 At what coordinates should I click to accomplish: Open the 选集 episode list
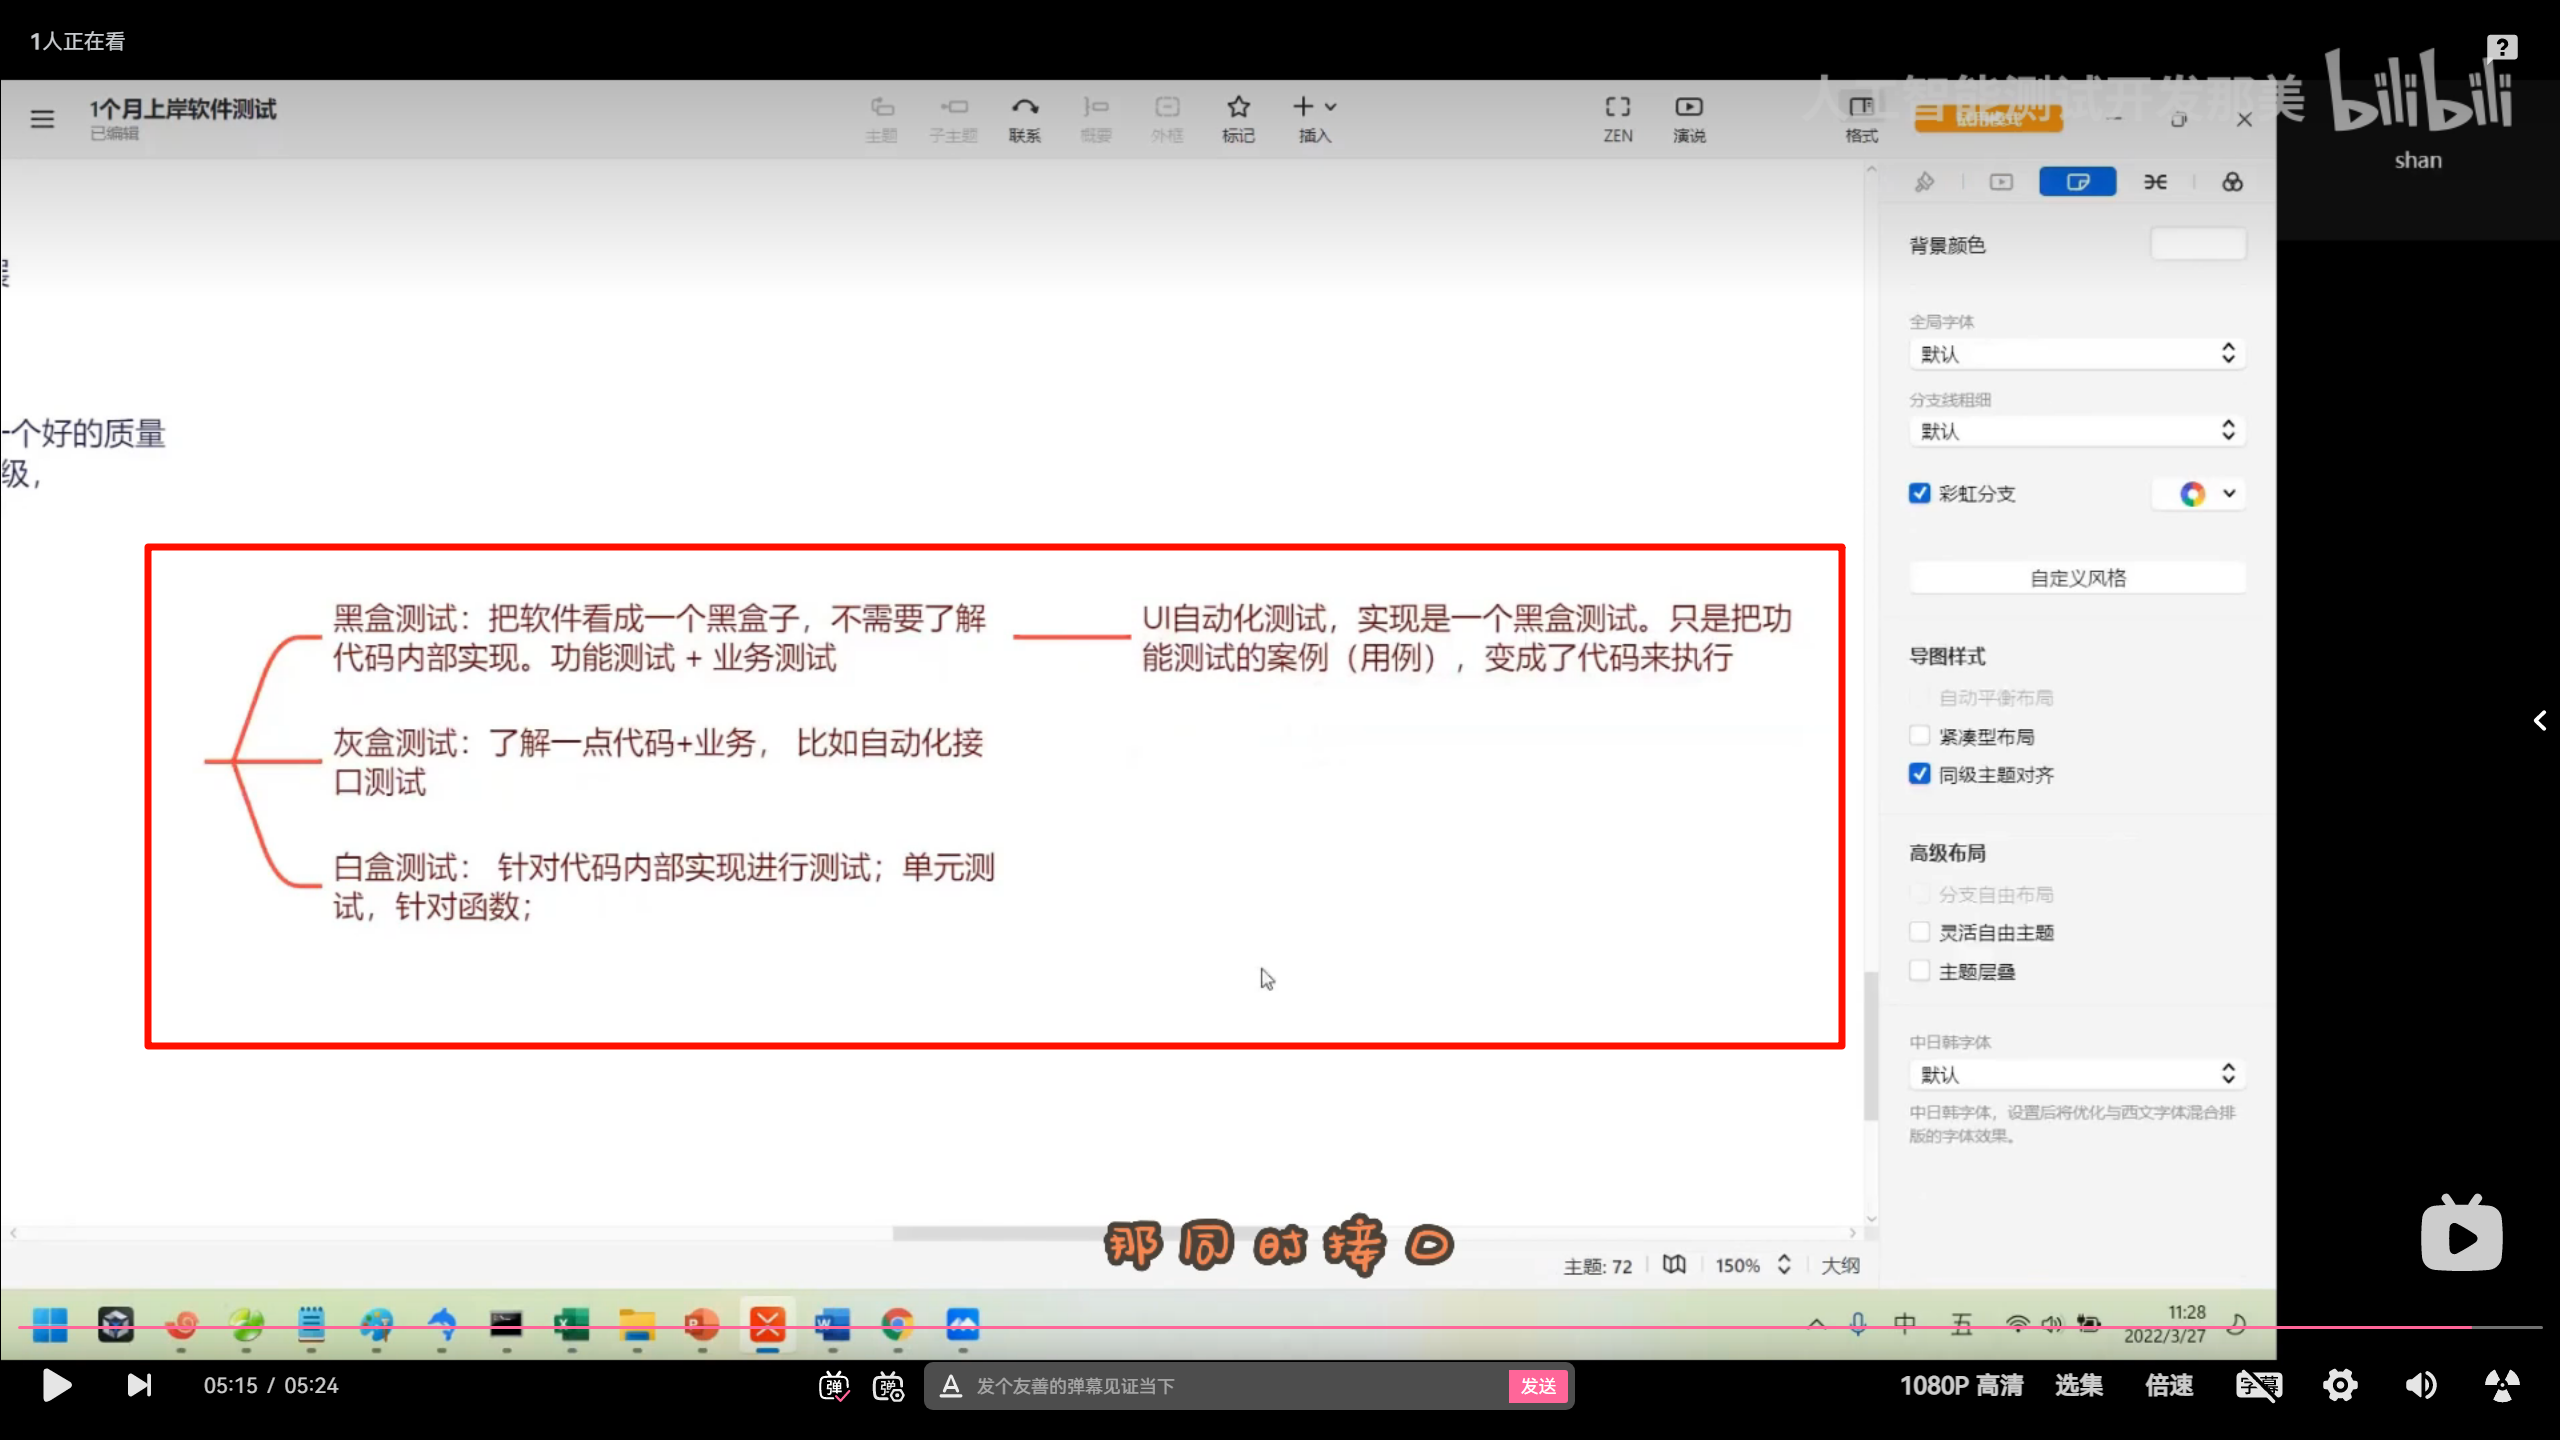[2079, 1385]
